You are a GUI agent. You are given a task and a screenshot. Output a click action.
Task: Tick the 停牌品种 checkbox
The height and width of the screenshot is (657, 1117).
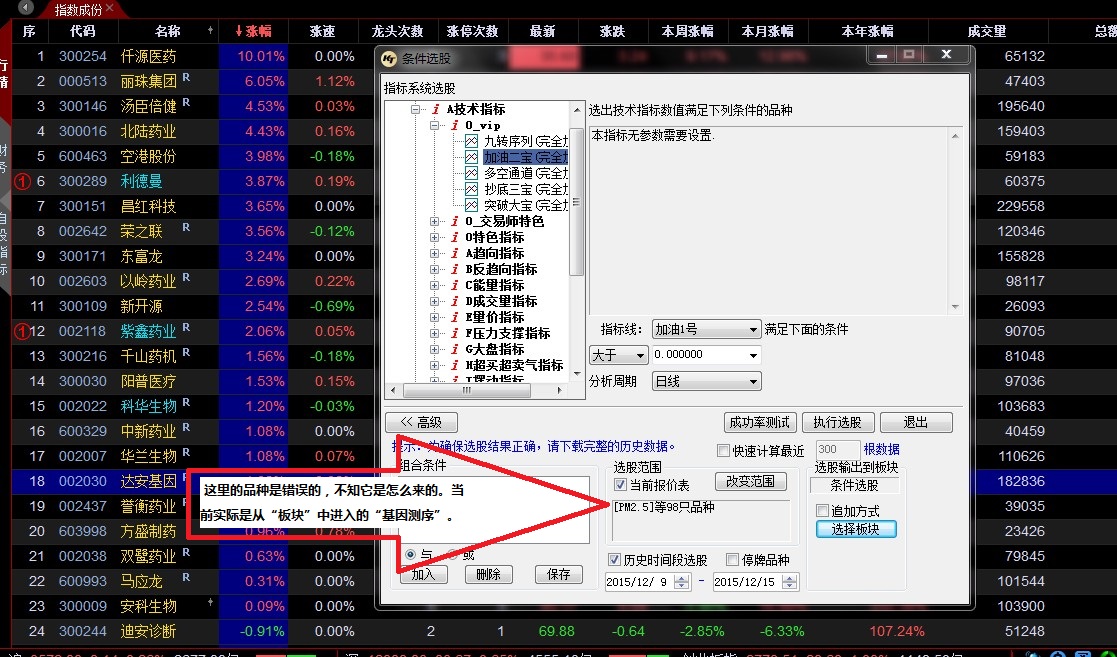[733, 559]
